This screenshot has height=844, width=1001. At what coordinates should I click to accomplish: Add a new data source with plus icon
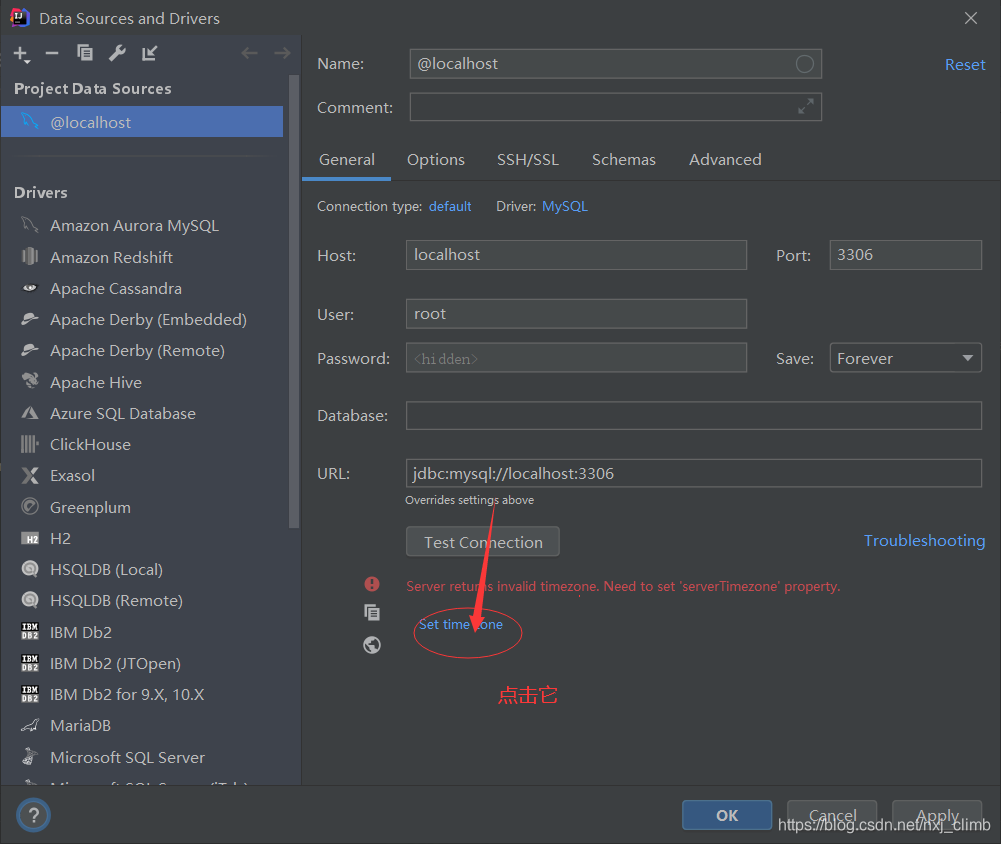pos(21,54)
